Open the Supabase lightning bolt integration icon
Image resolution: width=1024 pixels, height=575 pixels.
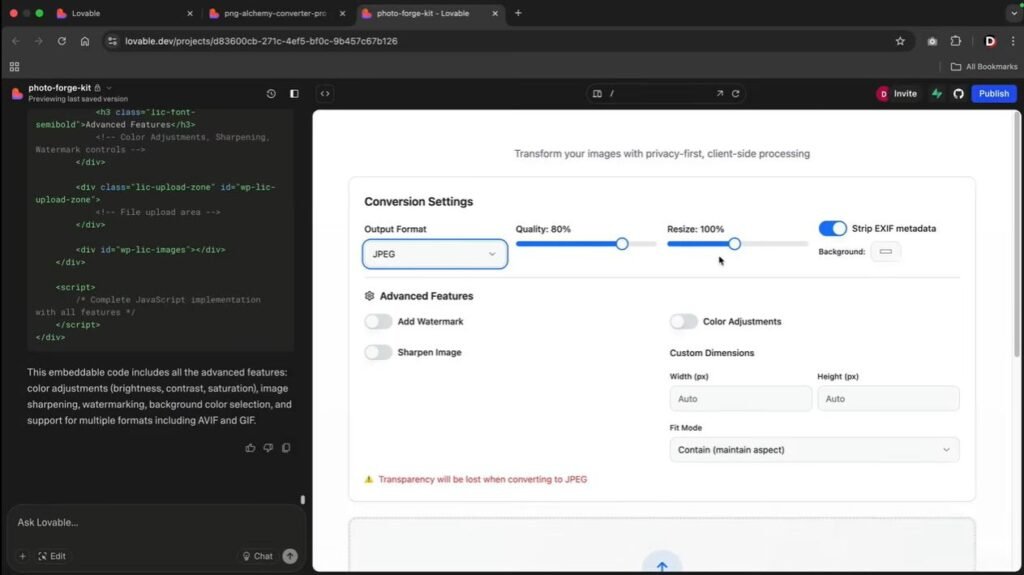937,93
